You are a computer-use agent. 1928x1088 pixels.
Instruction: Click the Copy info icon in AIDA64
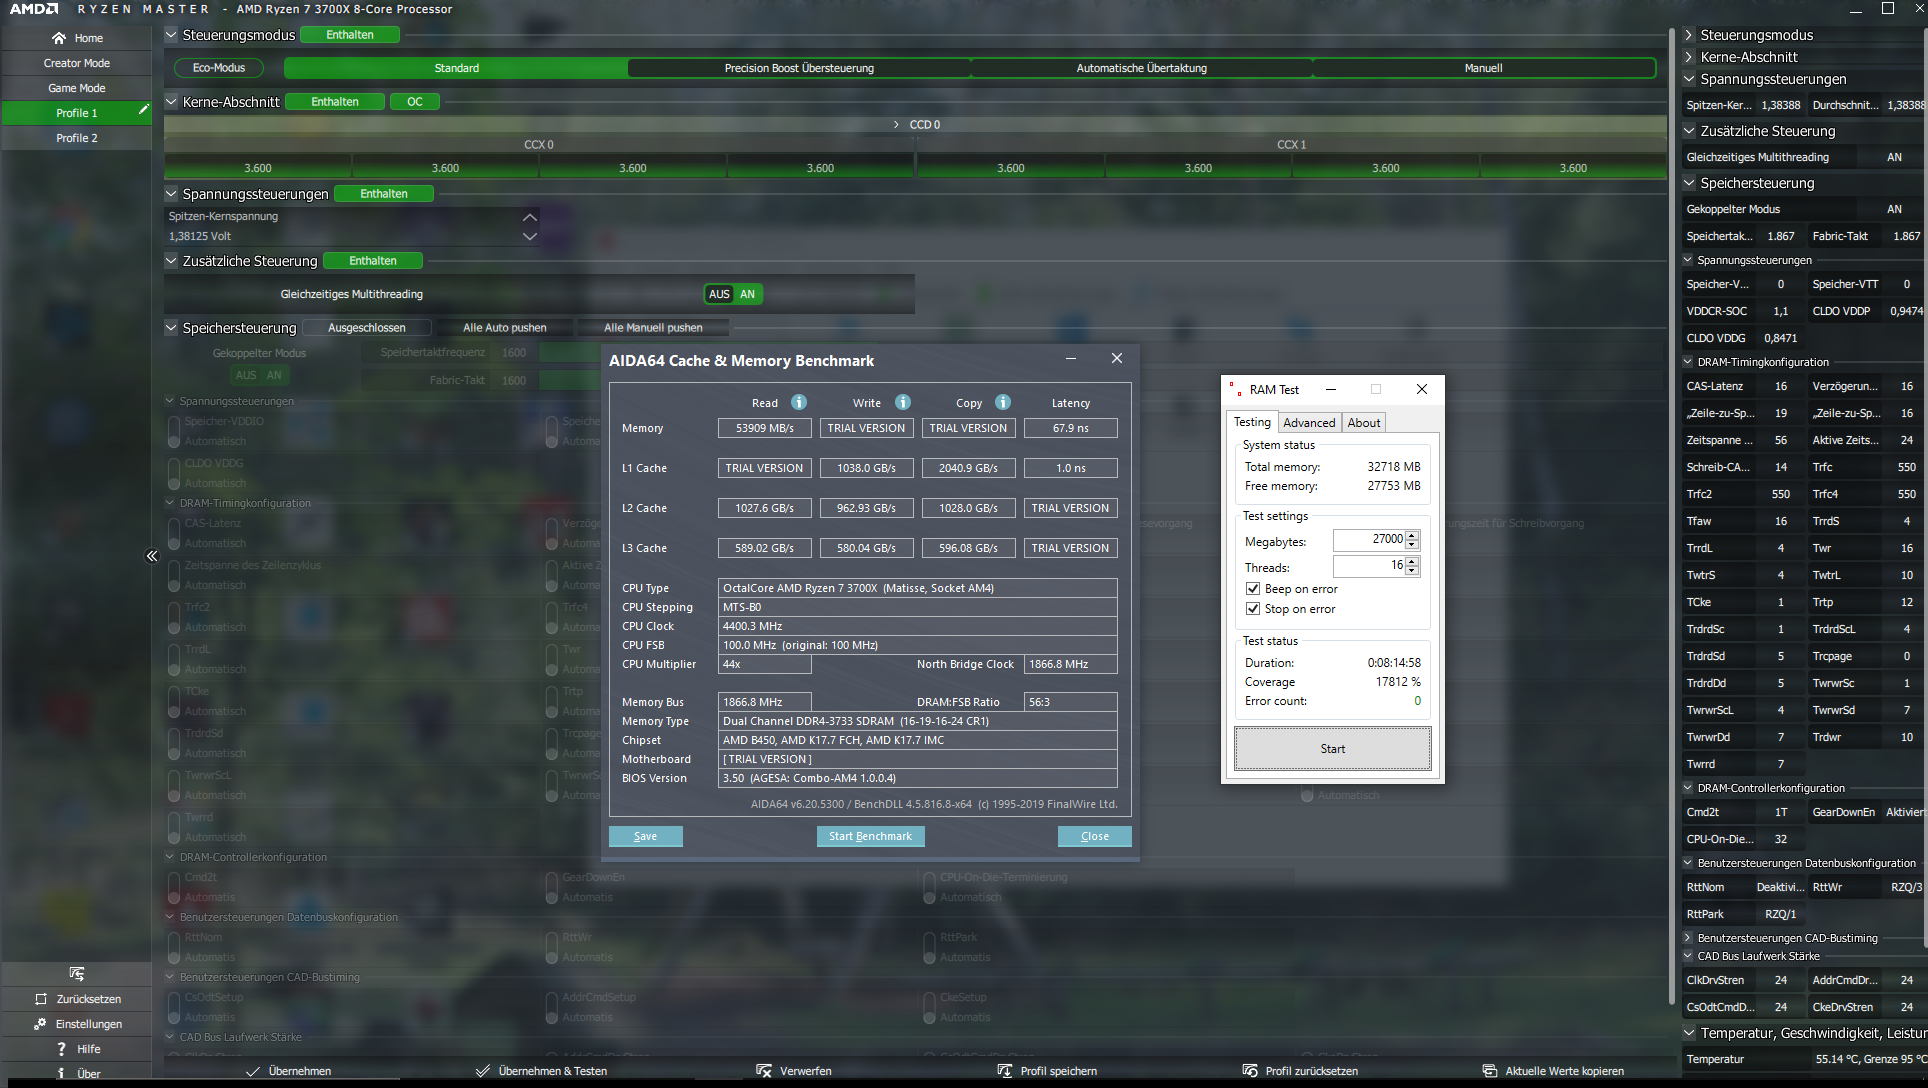point(1003,402)
